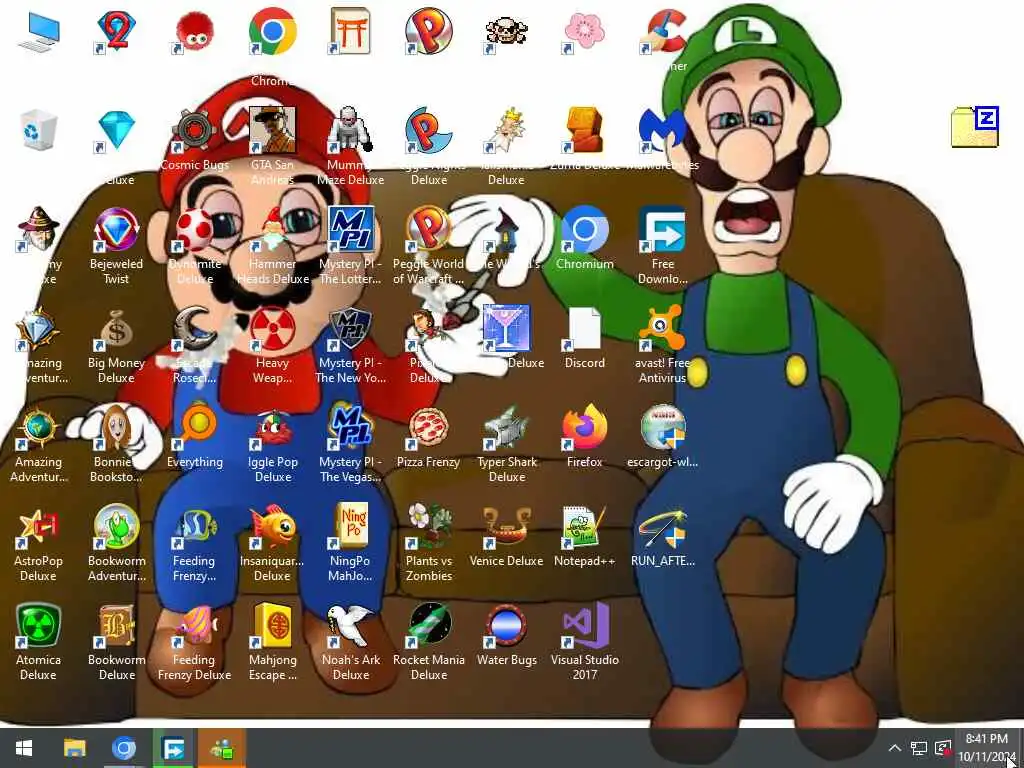
Task: Select the Recycle Bin icon
Action: click(39, 130)
